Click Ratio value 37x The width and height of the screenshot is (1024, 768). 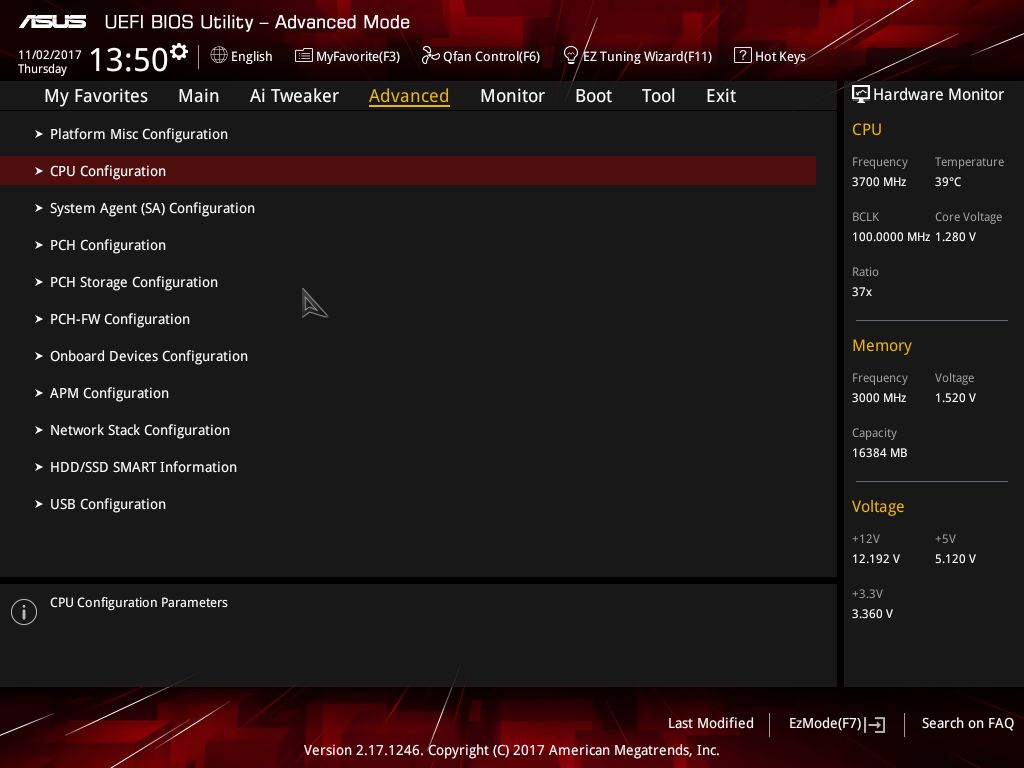[861, 292]
